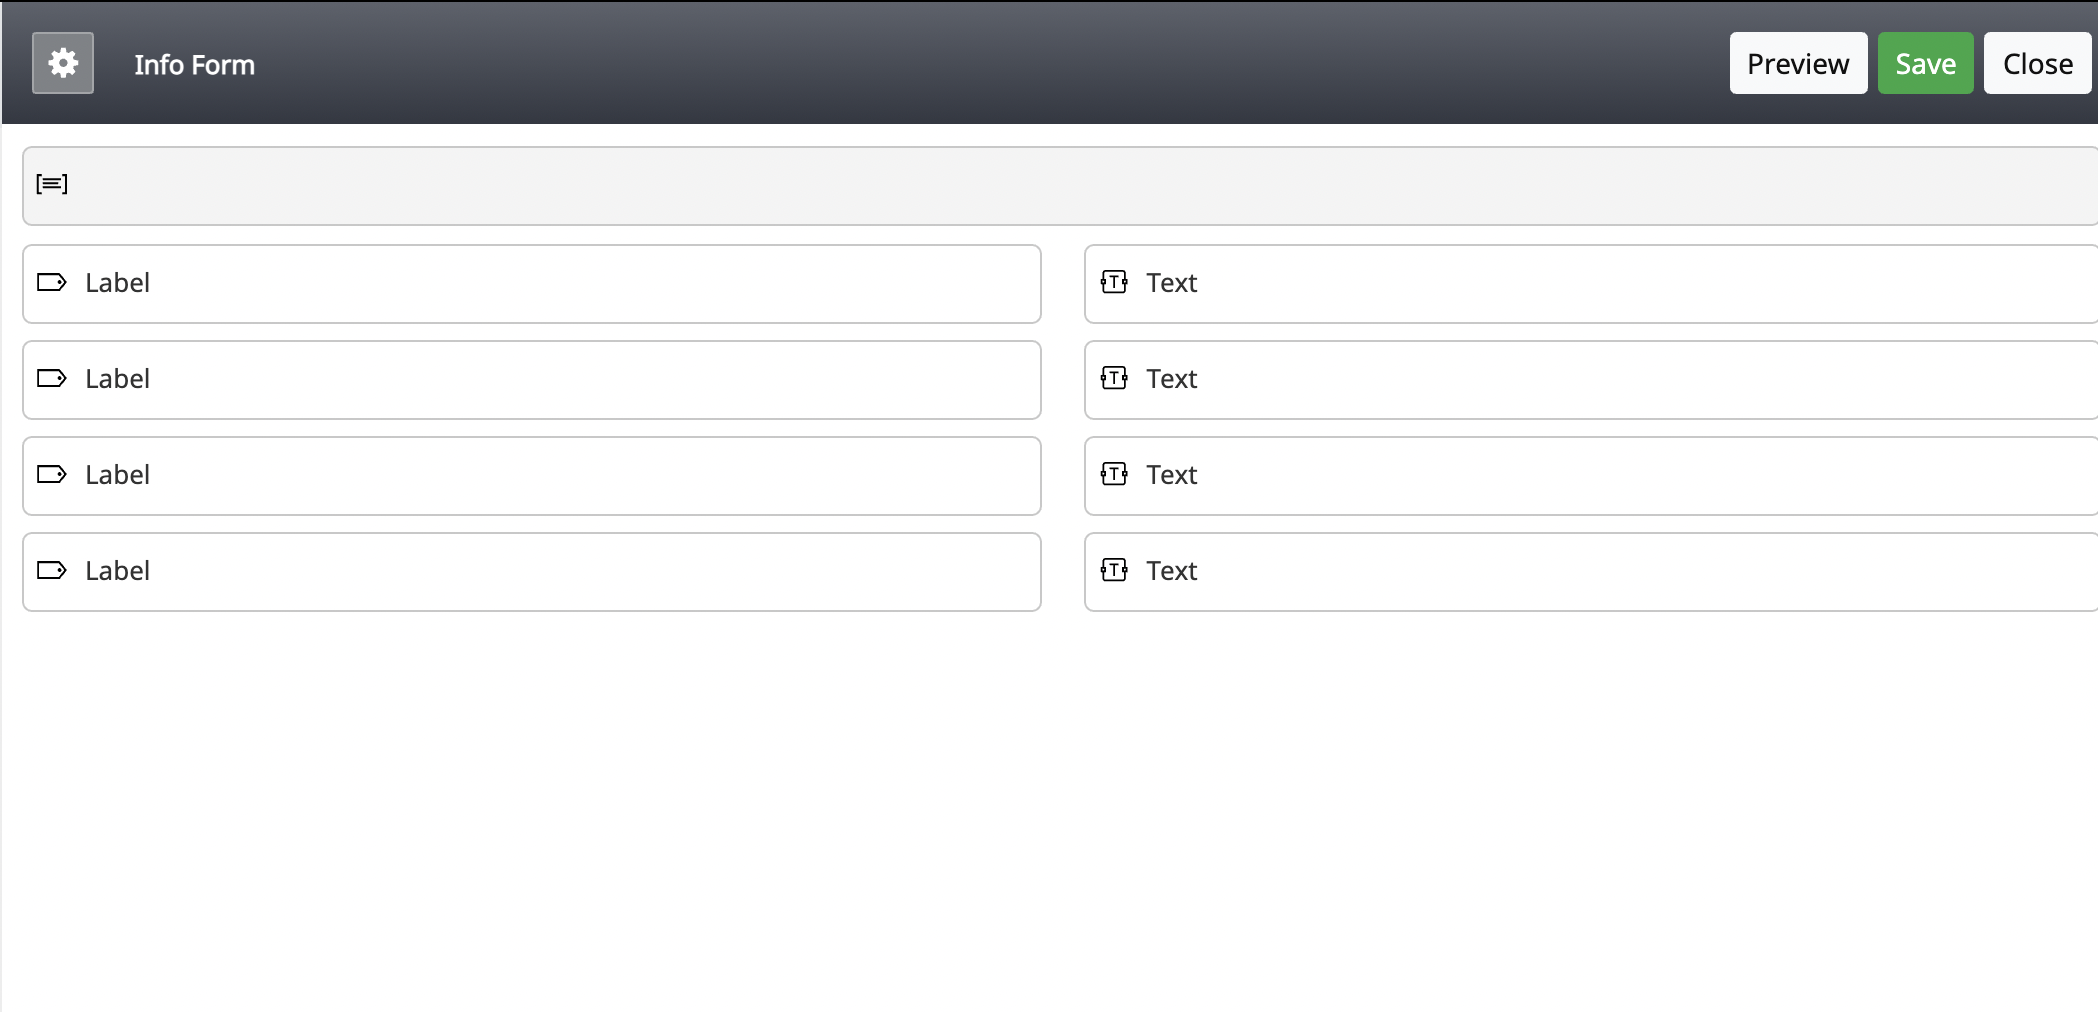The width and height of the screenshot is (2098, 1012).
Task: Click the Preview button
Action: [1798, 63]
